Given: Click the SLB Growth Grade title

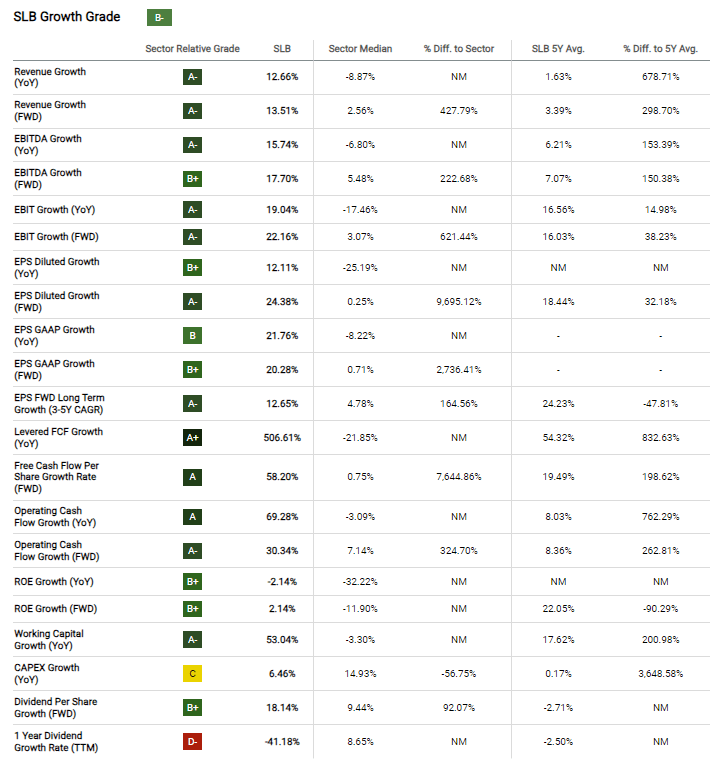Looking at the screenshot, I should click(x=67, y=17).
